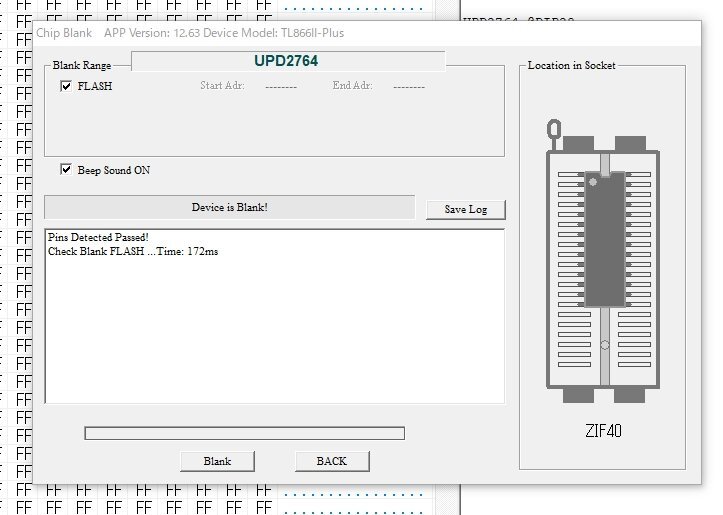Click the 'Blank Range' group label

tap(82, 65)
